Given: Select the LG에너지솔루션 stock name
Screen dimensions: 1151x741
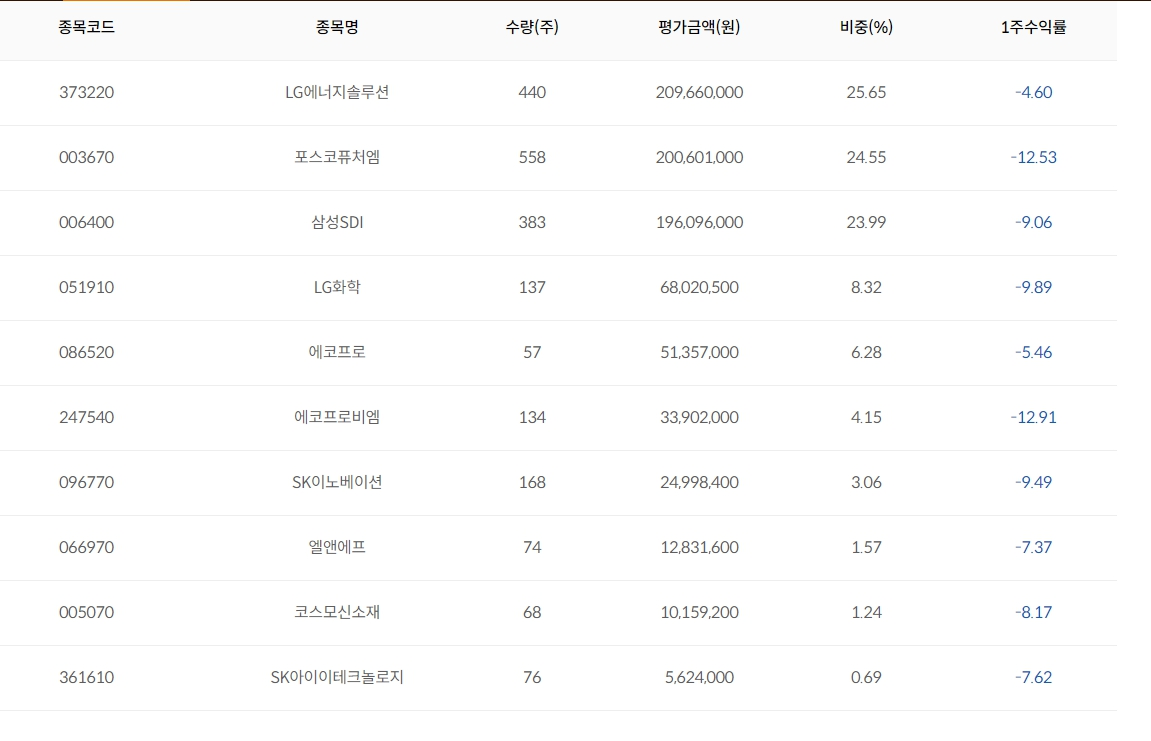Looking at the screenshot, I should (337, 93).
